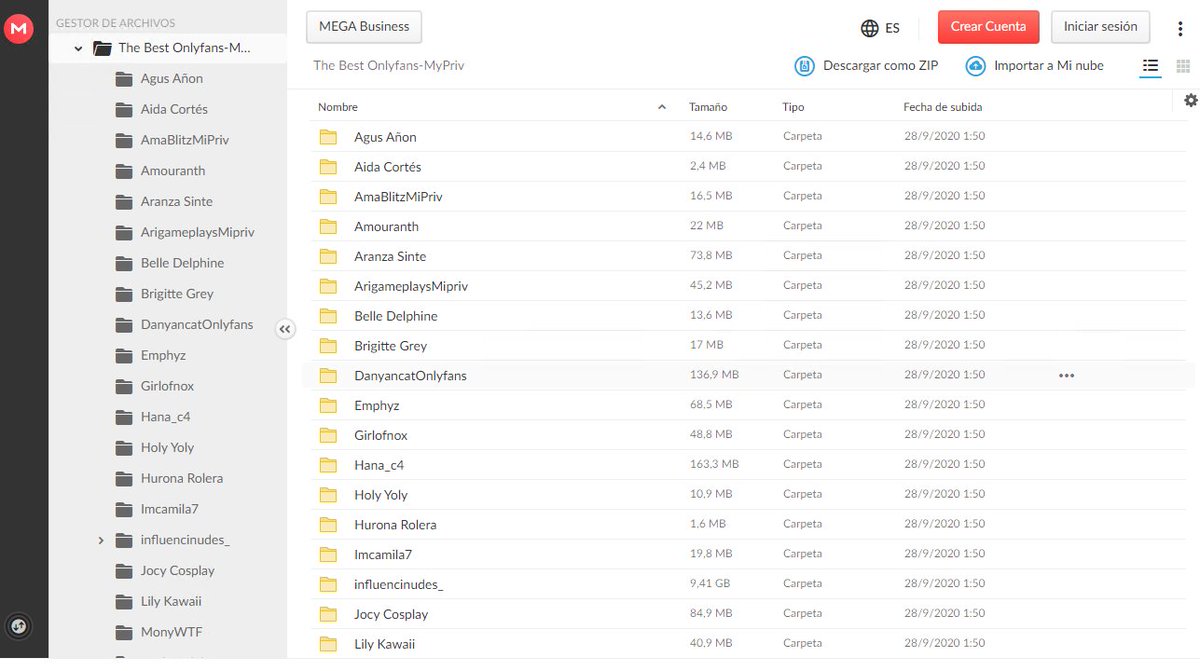Click folder icon of Girlofnox list row
The image size is (1200, 671).
click(x=328, y=435)
